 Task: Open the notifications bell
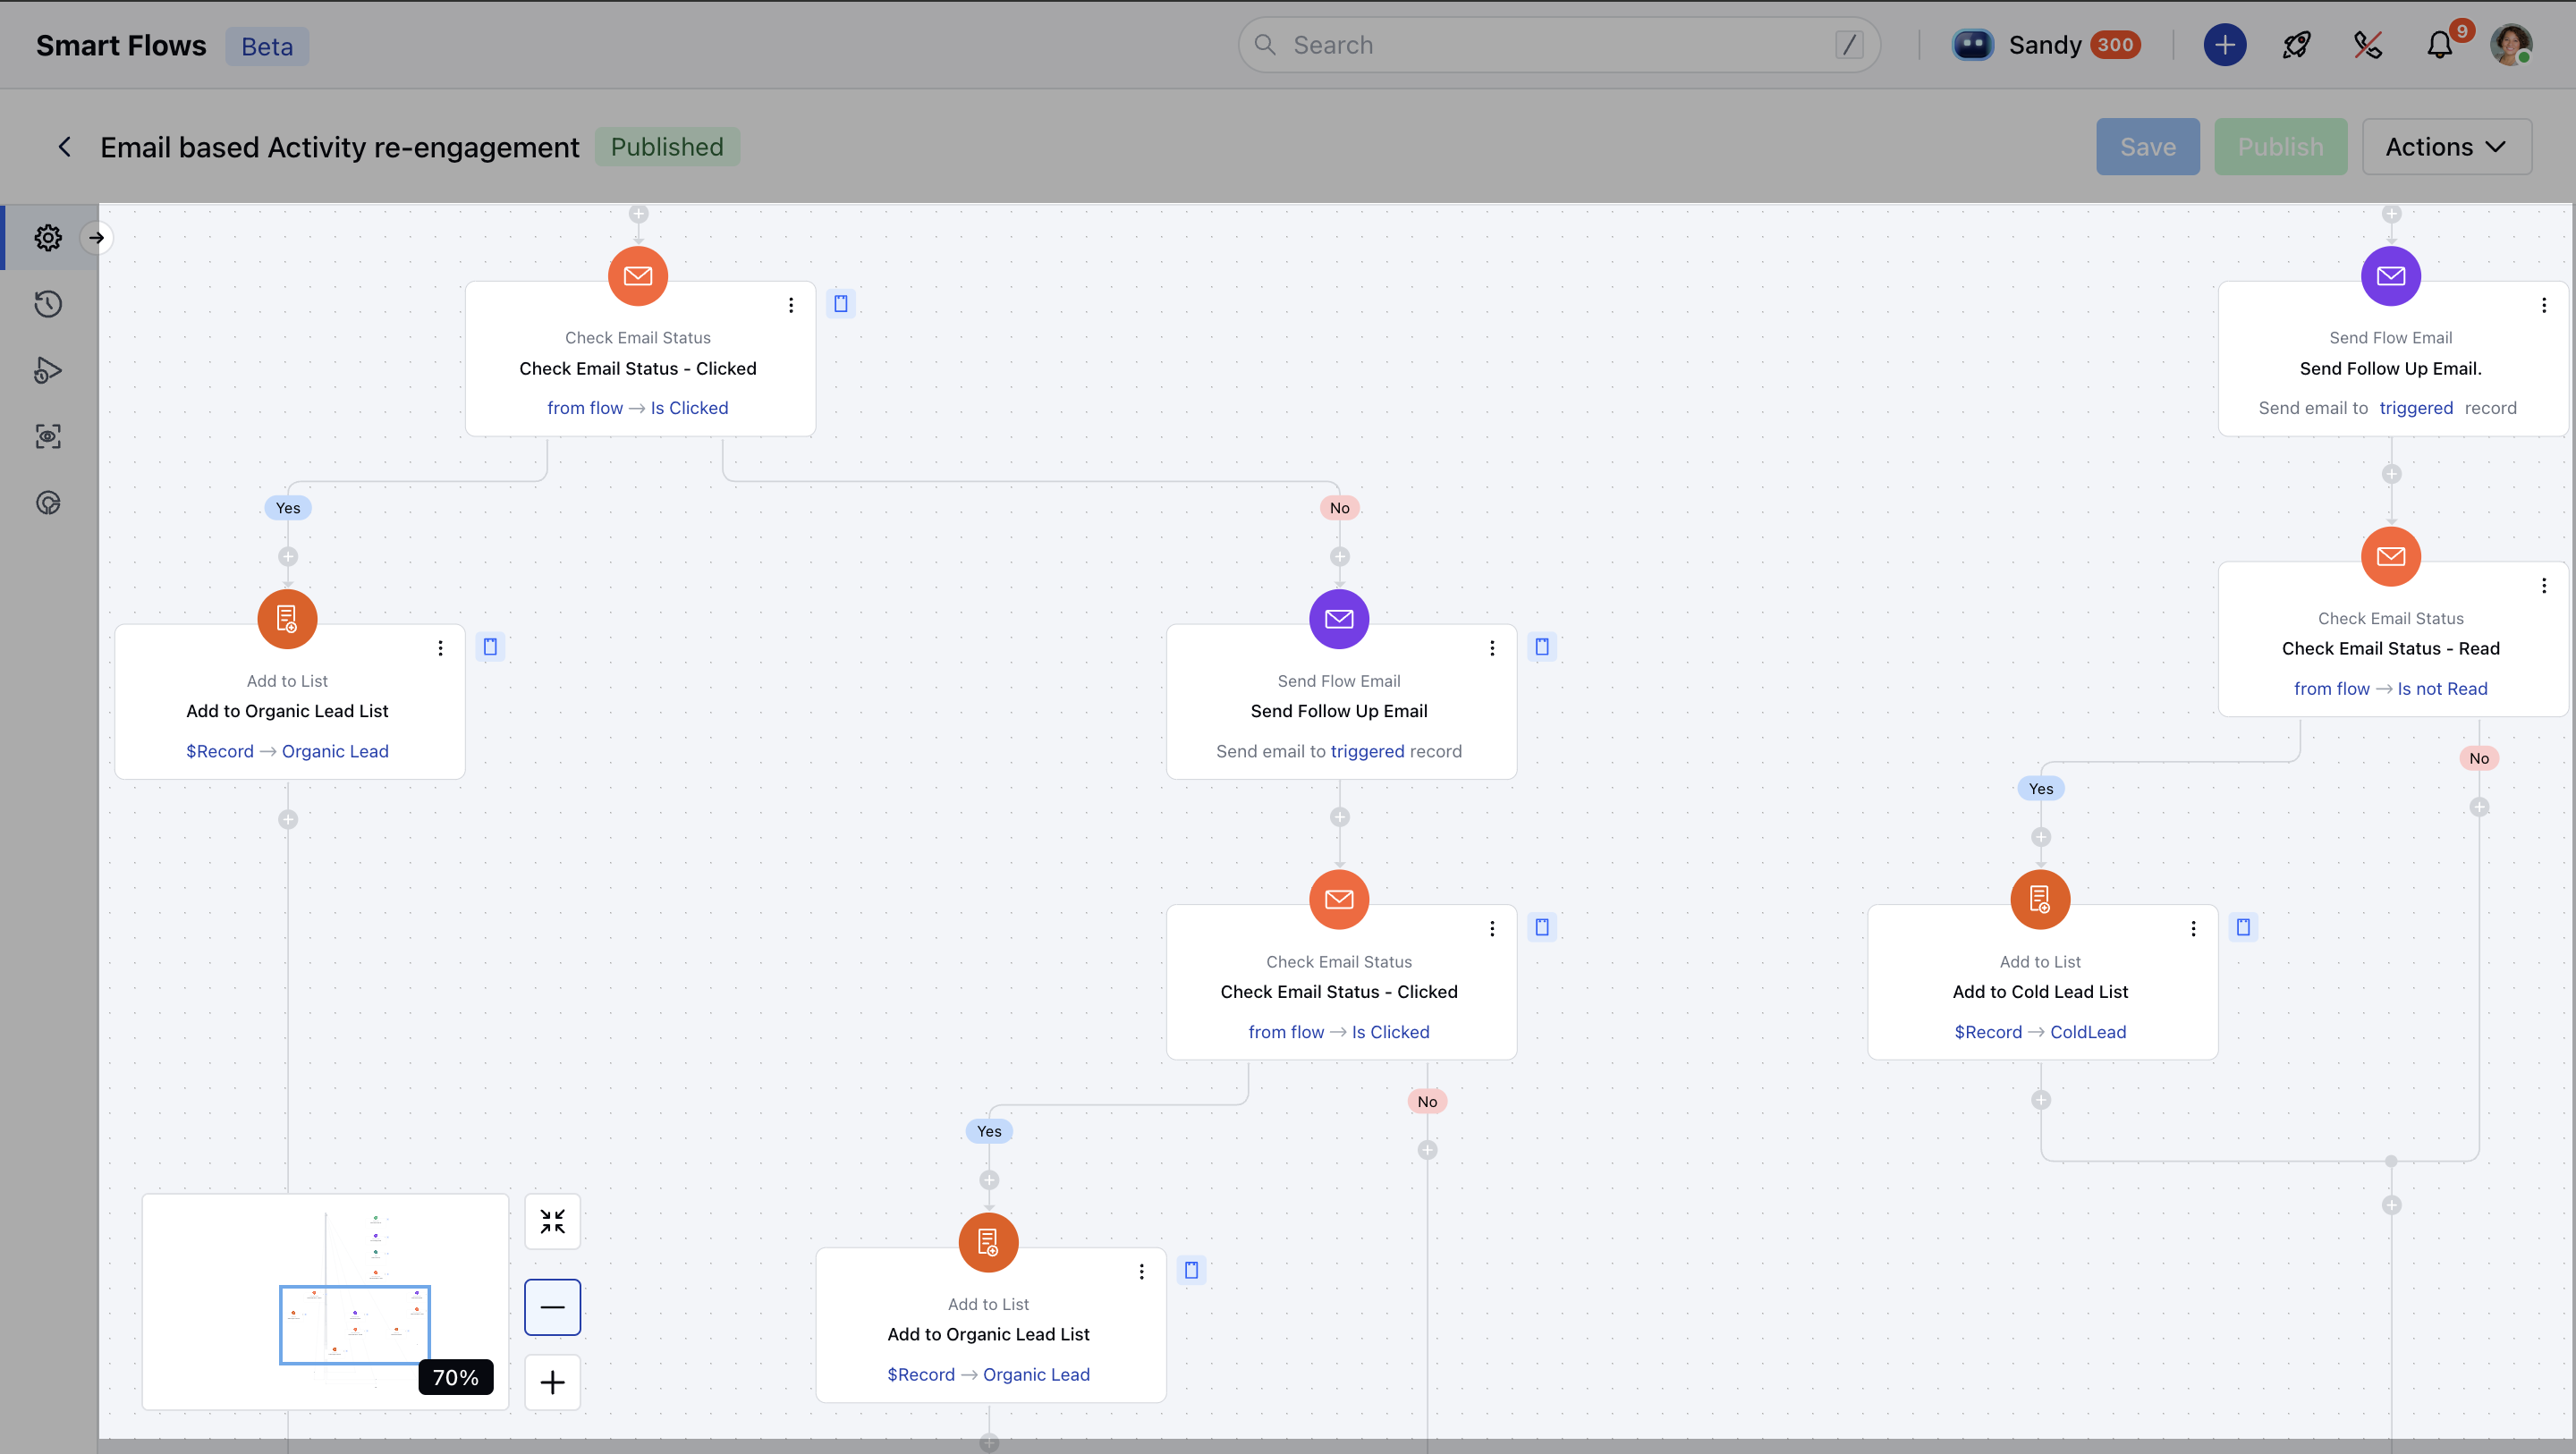tap(2439, 45)
